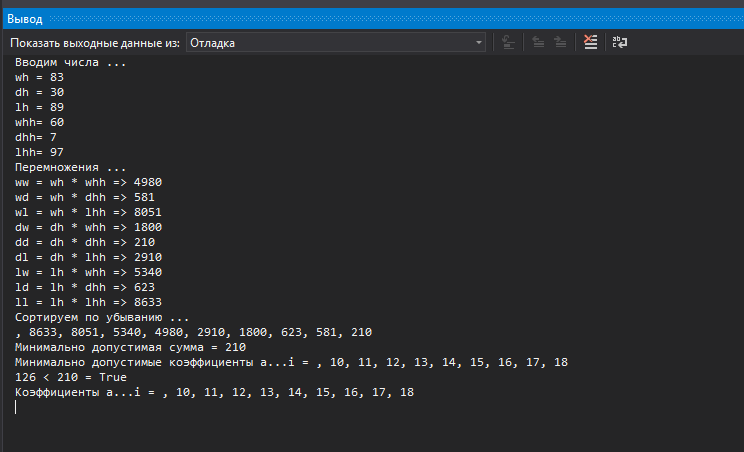The image size is (744, 452).
Task: Click the line 'lw = lh * whh => 5340'
Action: 88,272
